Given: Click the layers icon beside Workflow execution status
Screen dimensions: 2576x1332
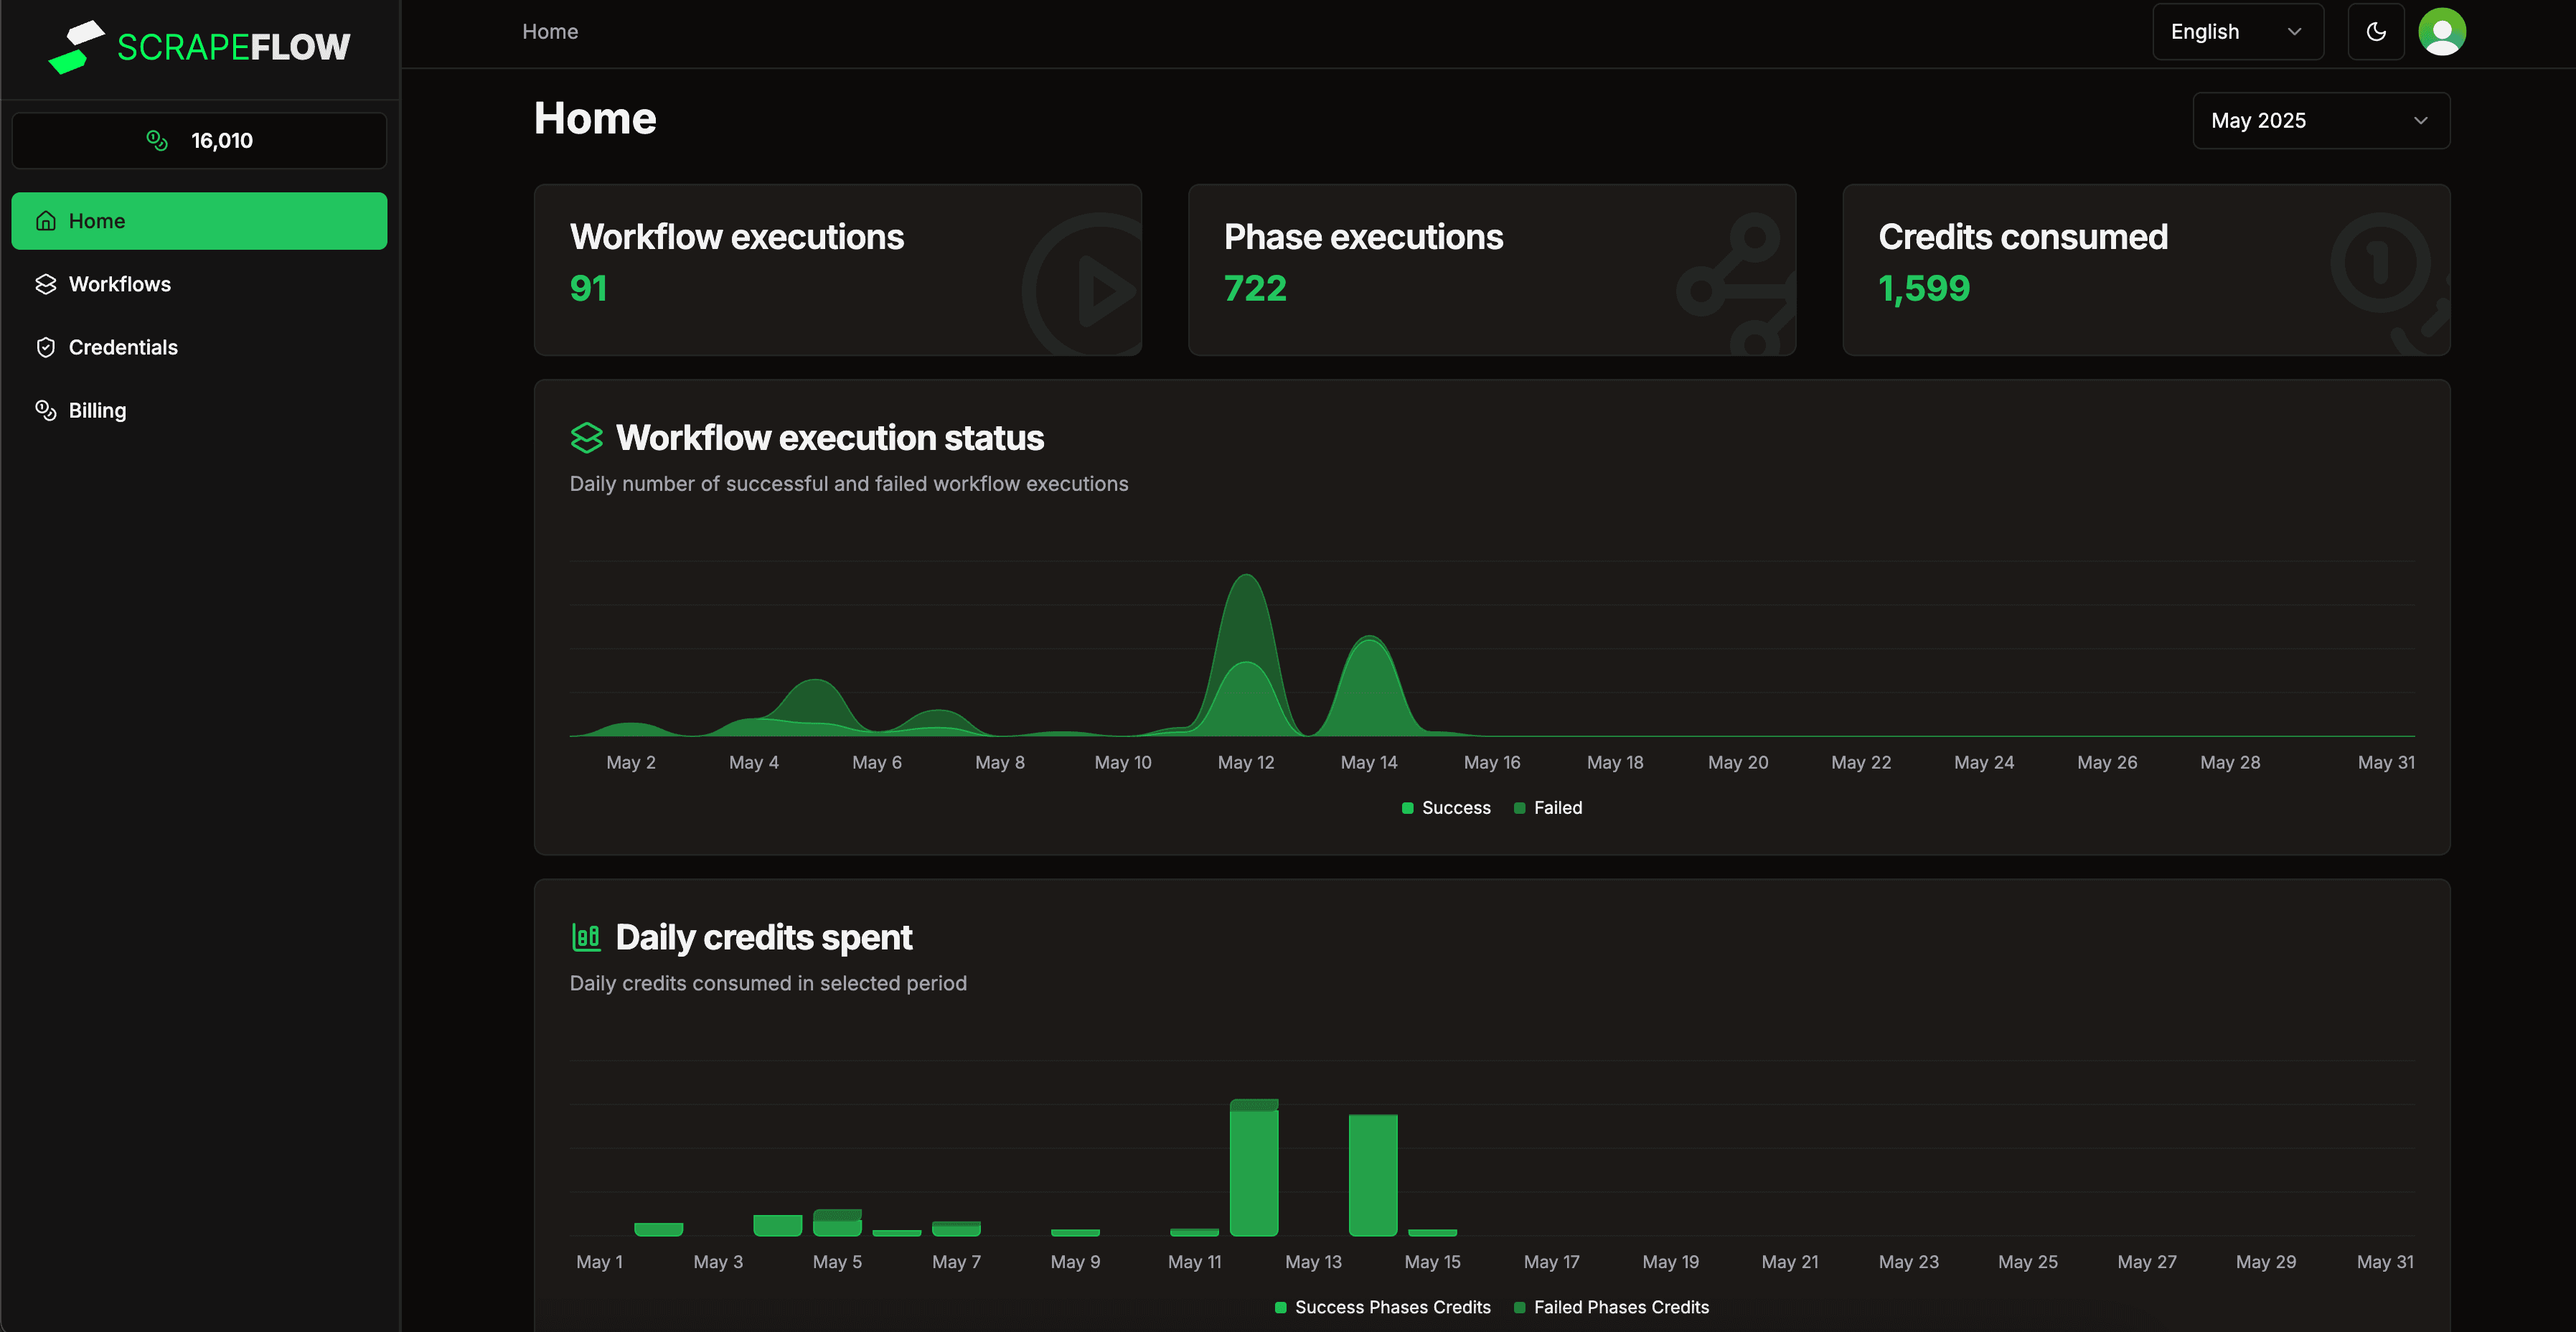Looking at the screenshot, I should (x=587, y=437).
